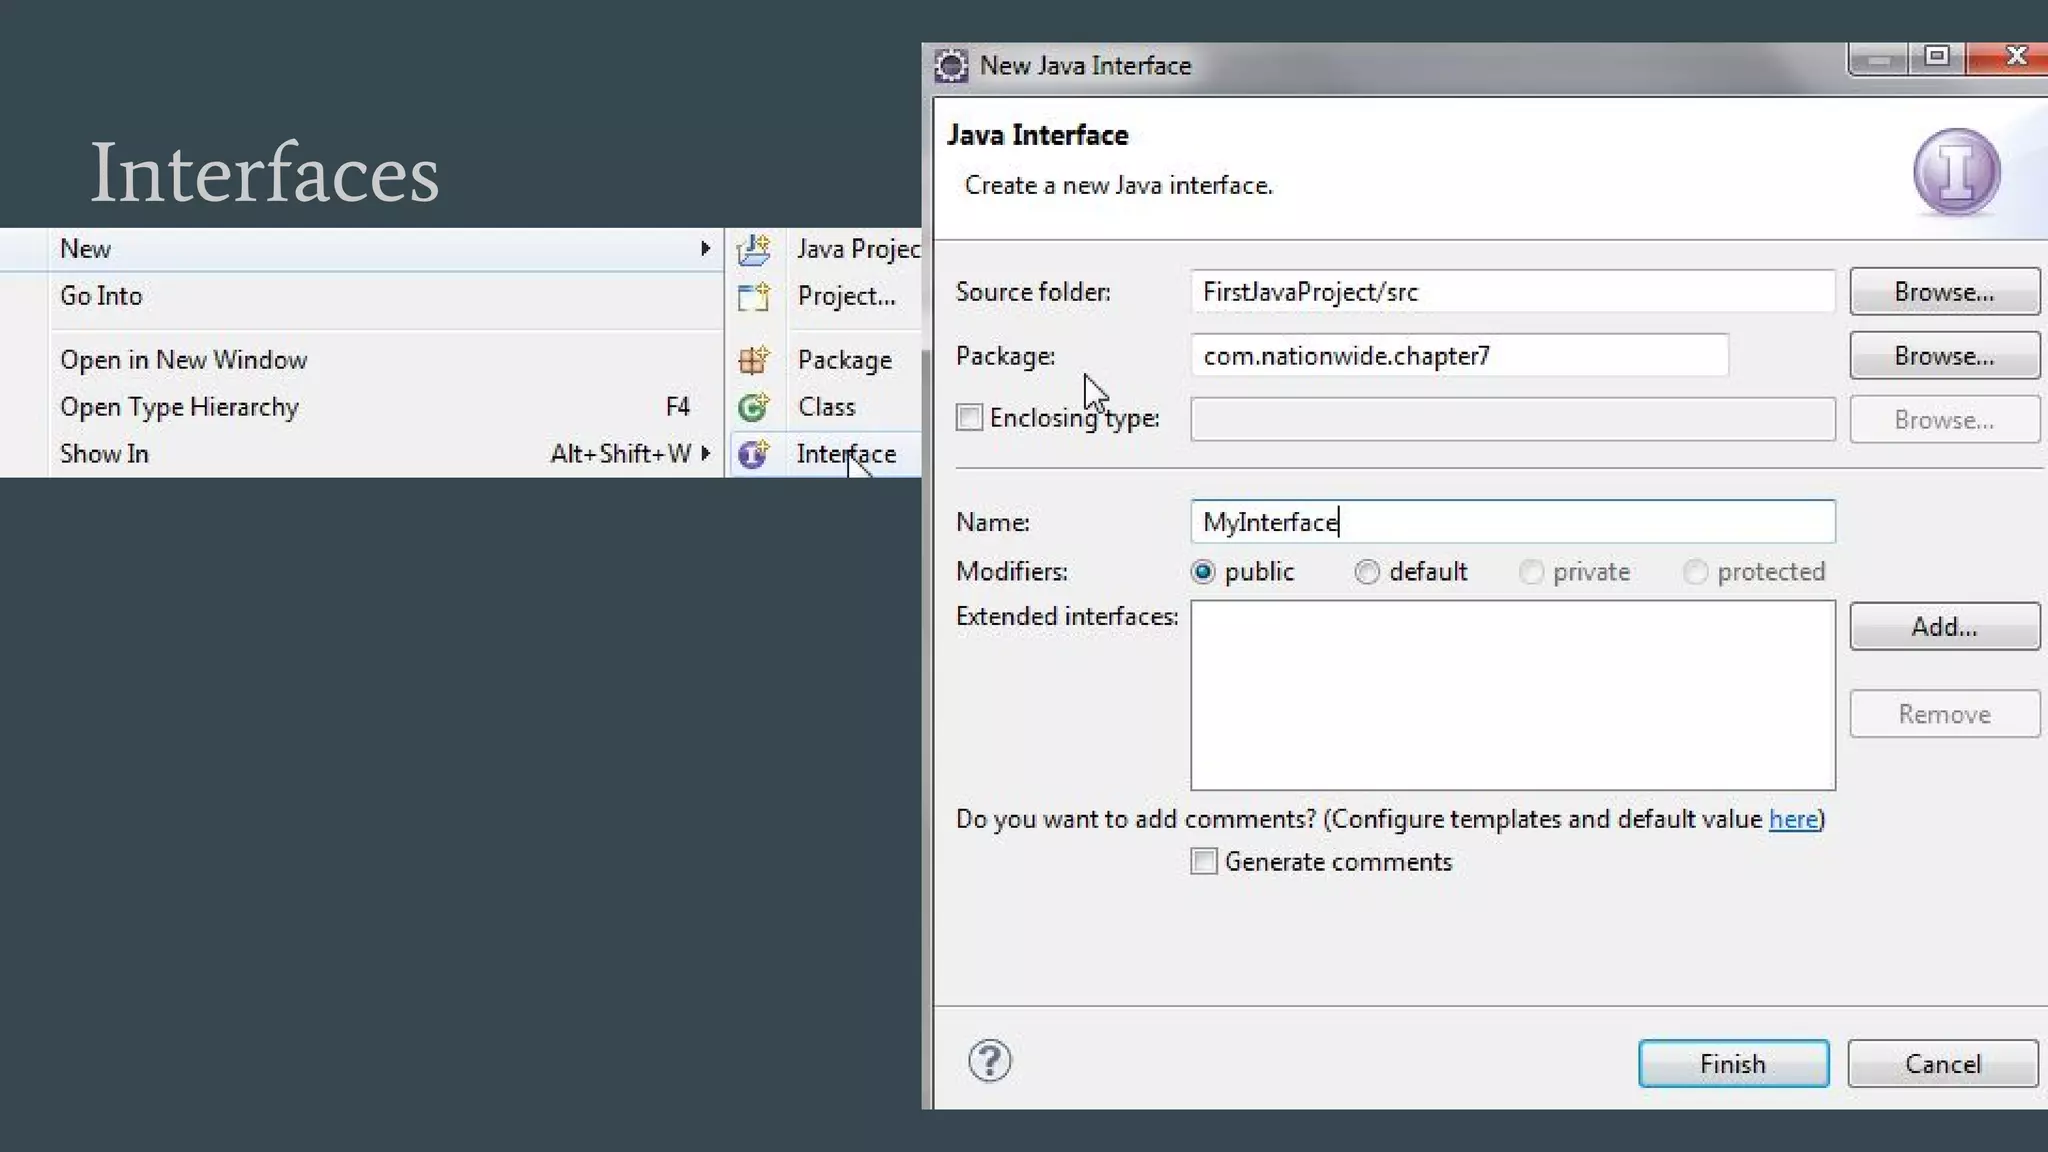Select Open Type Hierarchy menu item
This screenshot has width=2048, height=1152.
pyautogui.click(x=179, y=407)
